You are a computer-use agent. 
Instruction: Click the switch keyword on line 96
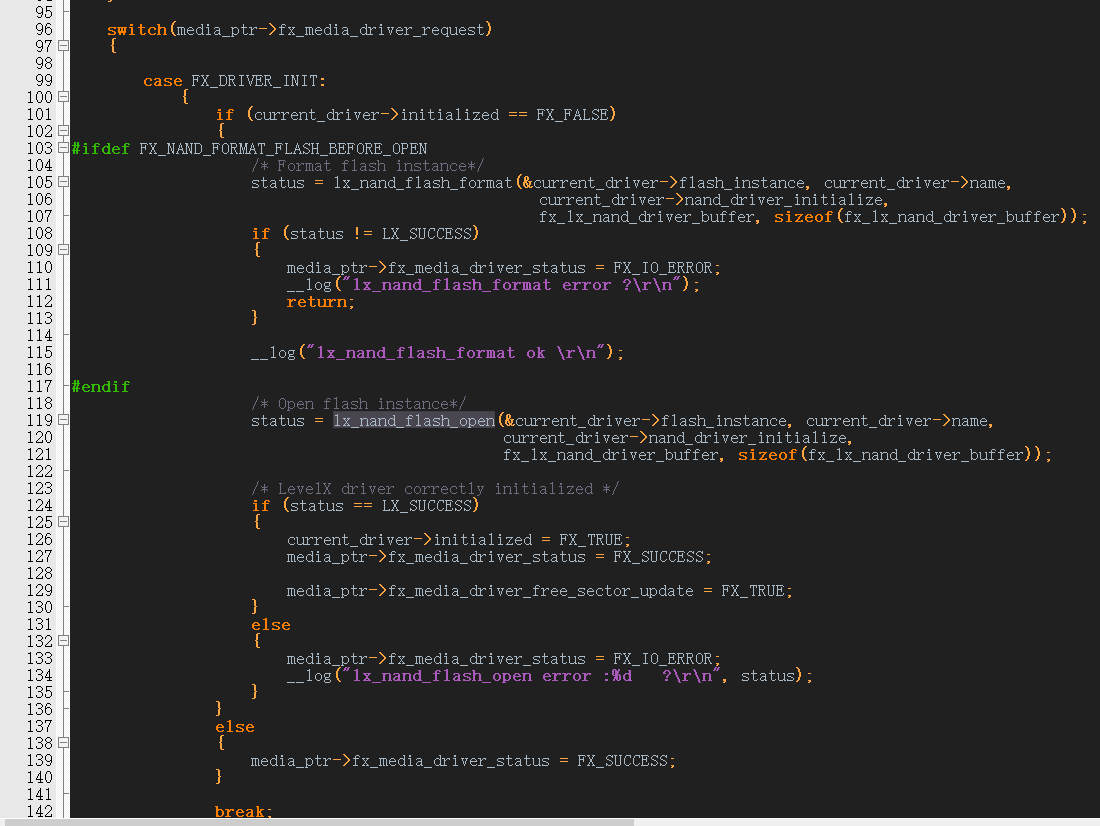click(x=134, y=29)
